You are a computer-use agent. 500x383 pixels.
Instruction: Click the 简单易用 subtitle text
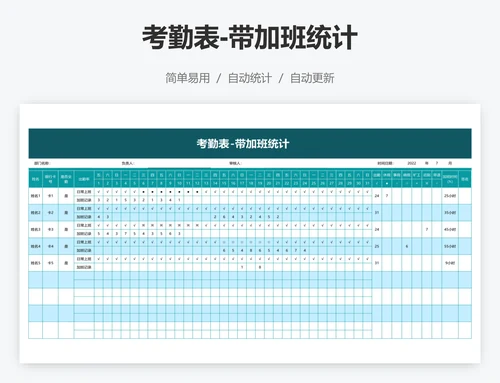[x=188, y=78]
